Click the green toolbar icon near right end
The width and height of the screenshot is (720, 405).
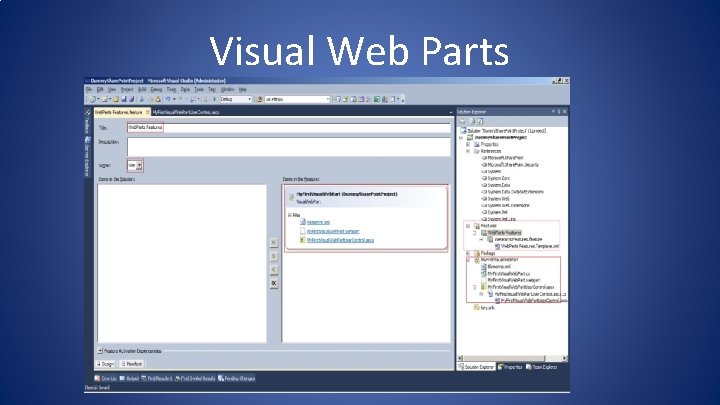(377, 99)
